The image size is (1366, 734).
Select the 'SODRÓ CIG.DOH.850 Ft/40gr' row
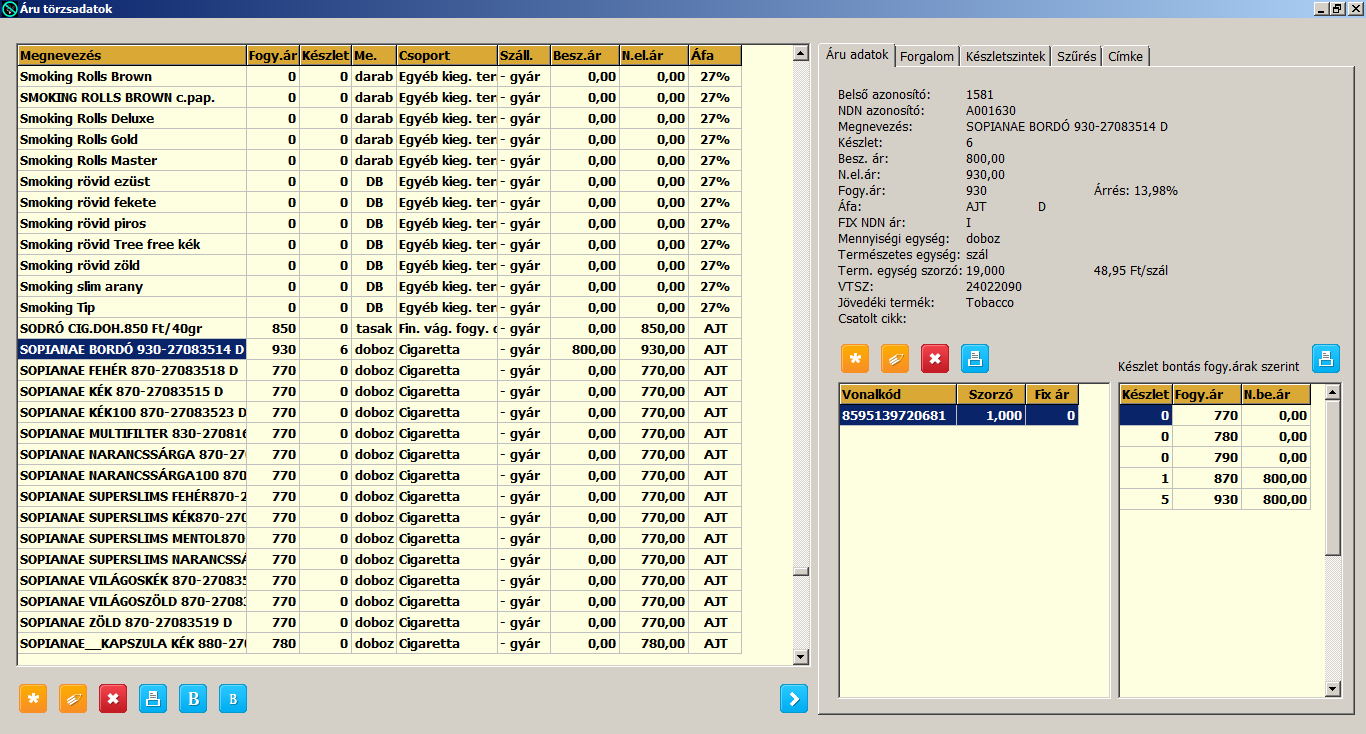380,329
